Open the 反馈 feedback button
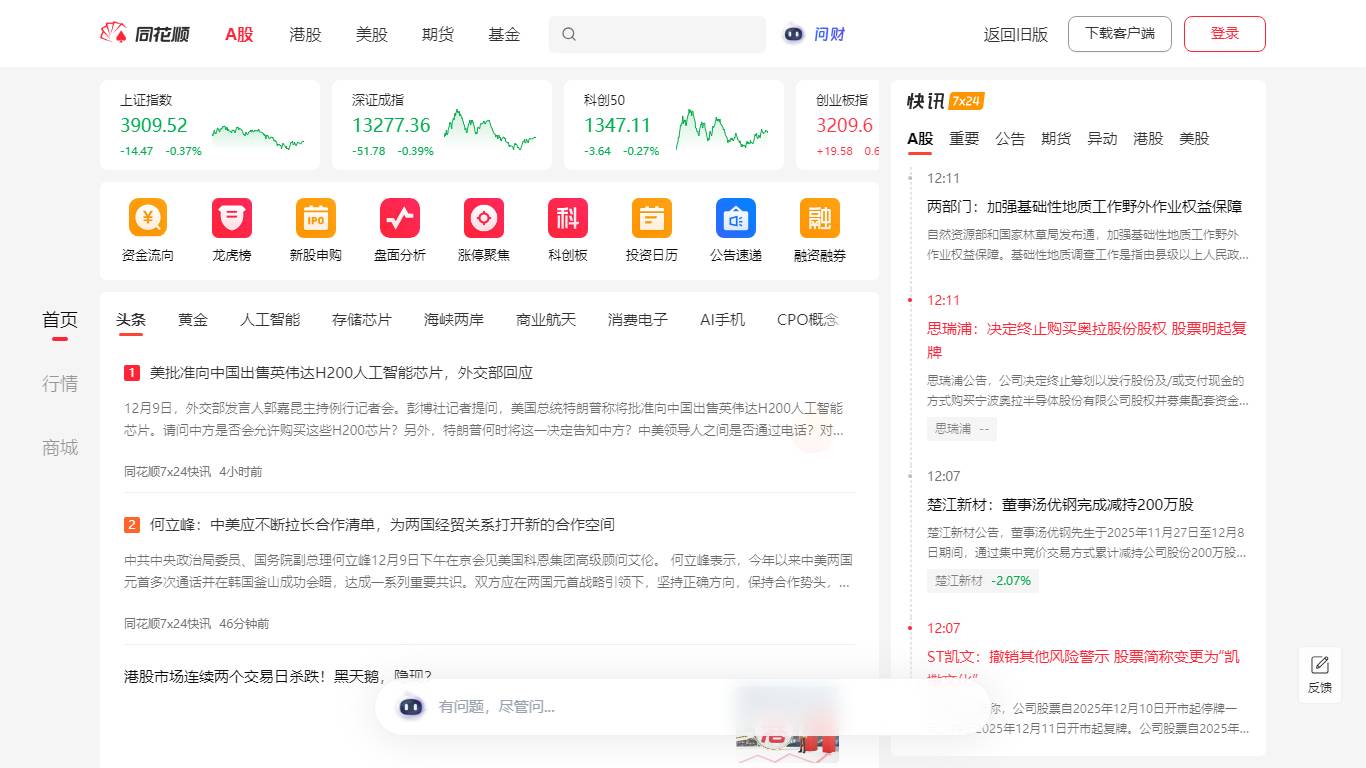The height and width of the screenshot is (768, 1366). click(x=1319, y=675)
